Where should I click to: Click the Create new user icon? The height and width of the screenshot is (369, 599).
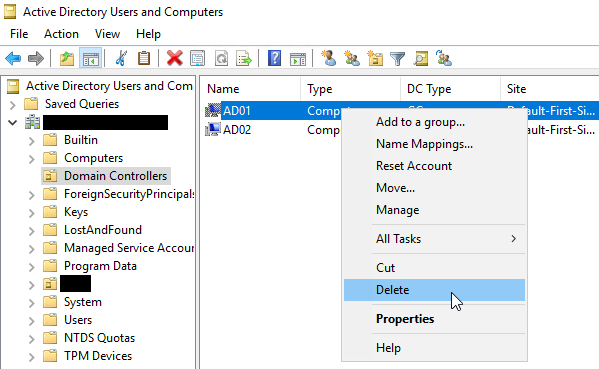329,58
